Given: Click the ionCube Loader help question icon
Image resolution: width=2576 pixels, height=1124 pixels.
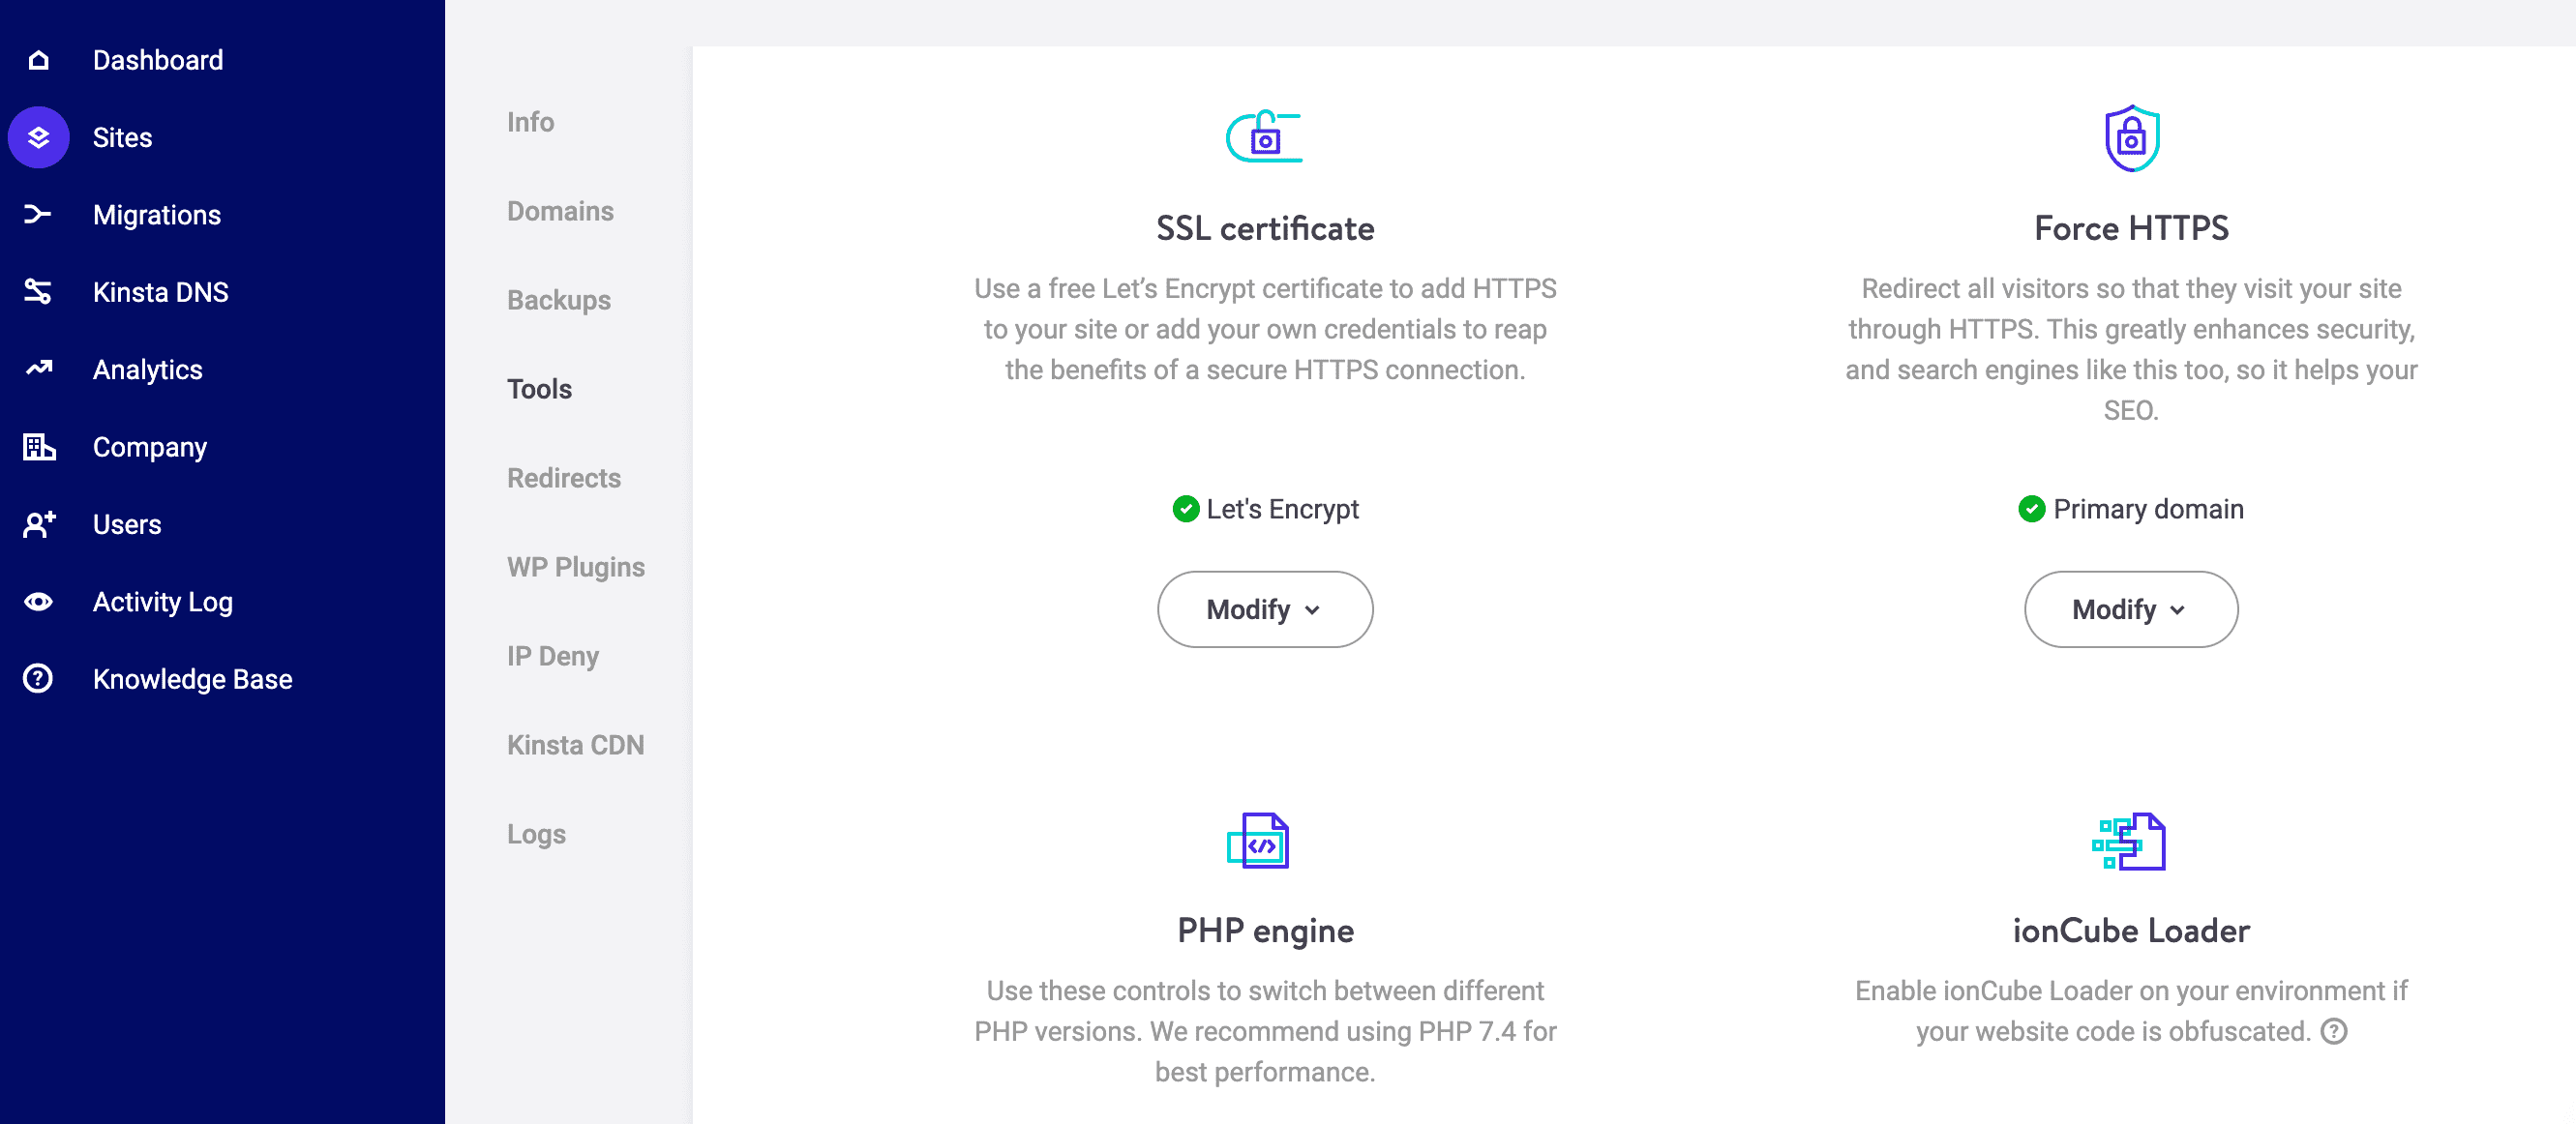Looking at the screenshot, I should tap(2333, 1031).
